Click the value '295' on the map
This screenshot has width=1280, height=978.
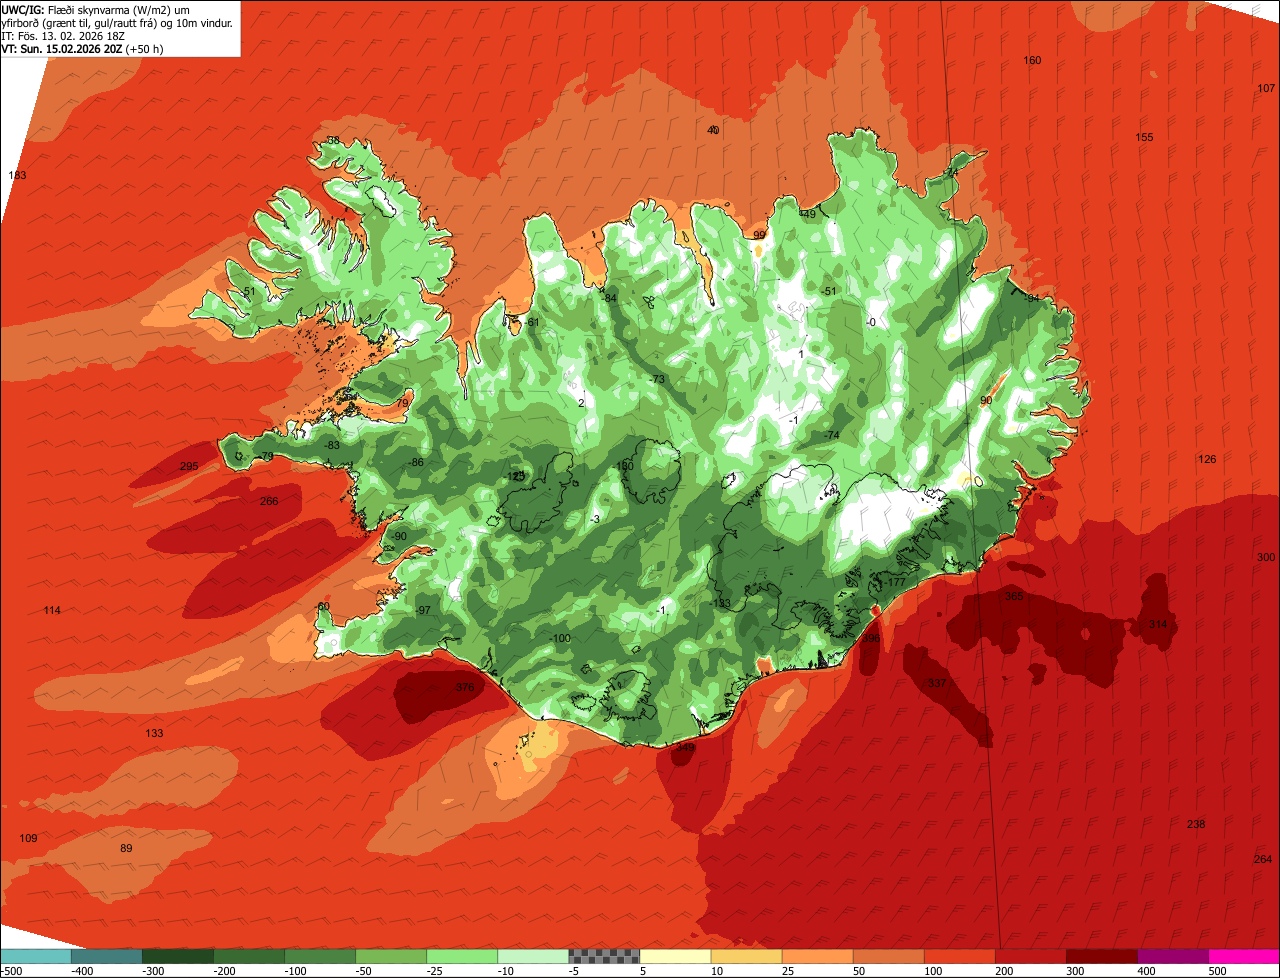(x=189, y=467)
